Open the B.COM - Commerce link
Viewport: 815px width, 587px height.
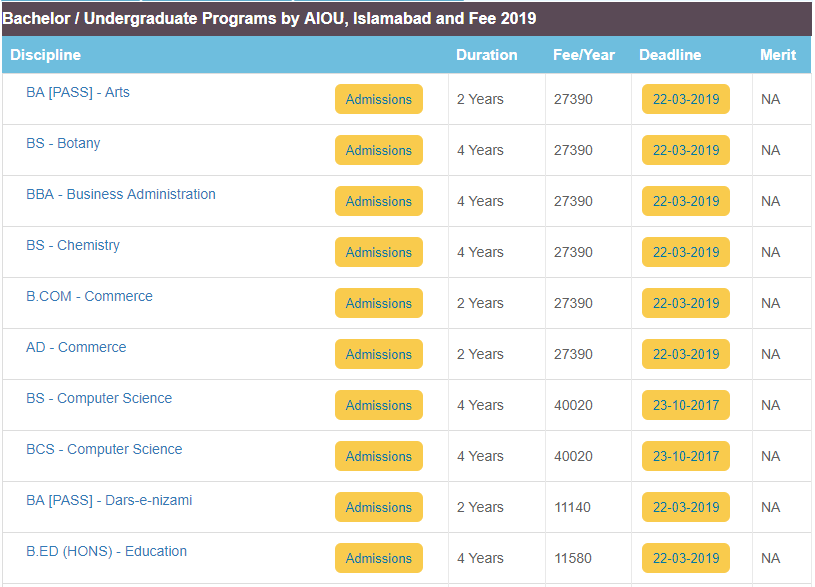pyautogui.click(x=89, y=296)
